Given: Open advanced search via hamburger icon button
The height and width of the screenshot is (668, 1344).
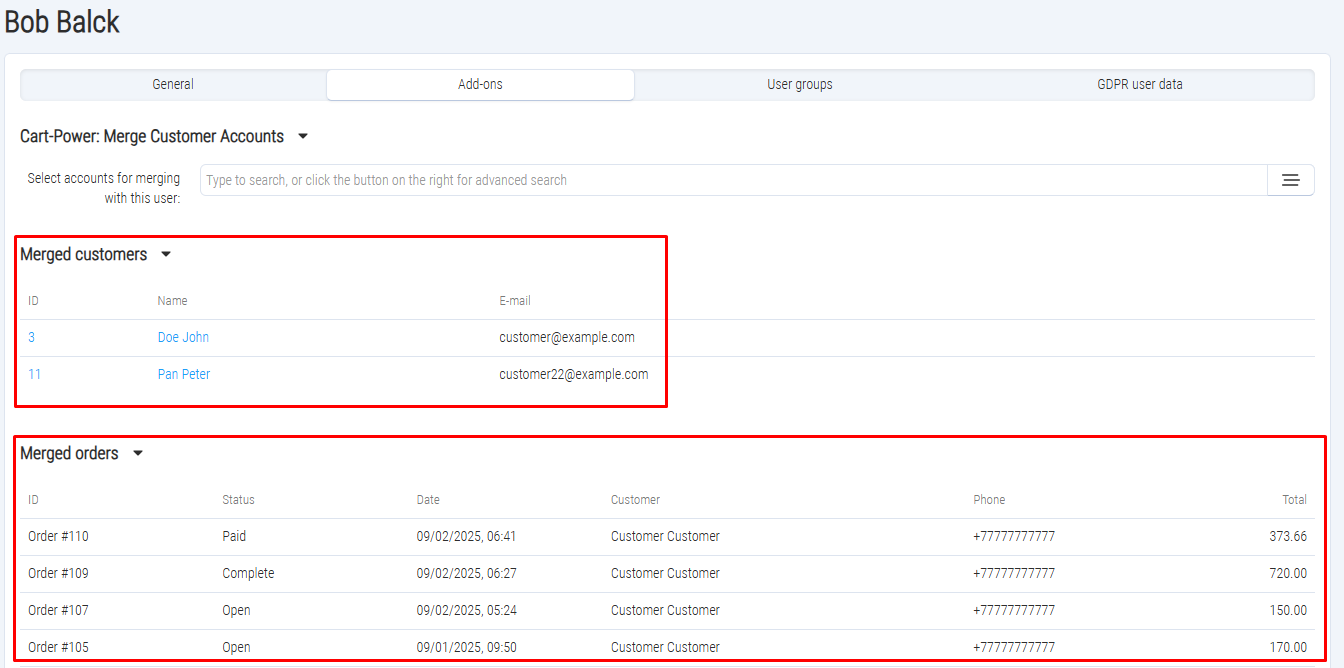Looking at the screenshot, I should 1290,180.
